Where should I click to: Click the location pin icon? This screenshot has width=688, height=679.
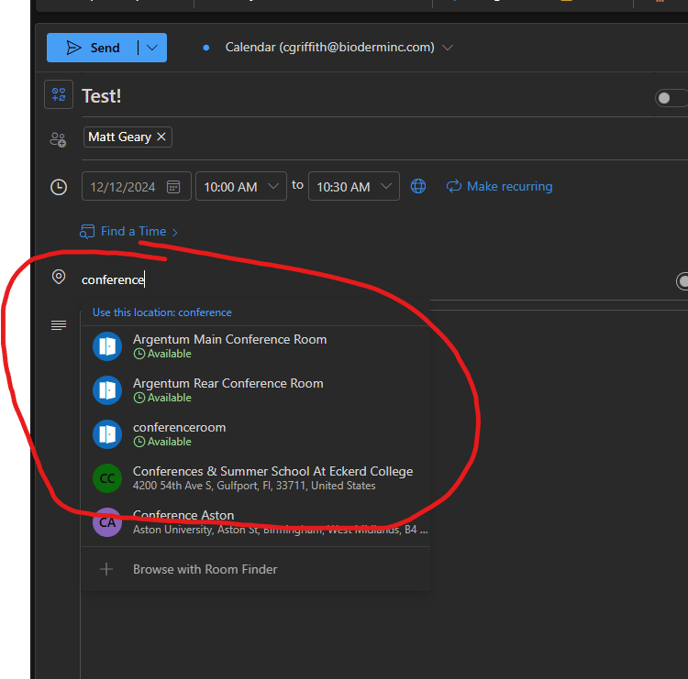point(58,277)
